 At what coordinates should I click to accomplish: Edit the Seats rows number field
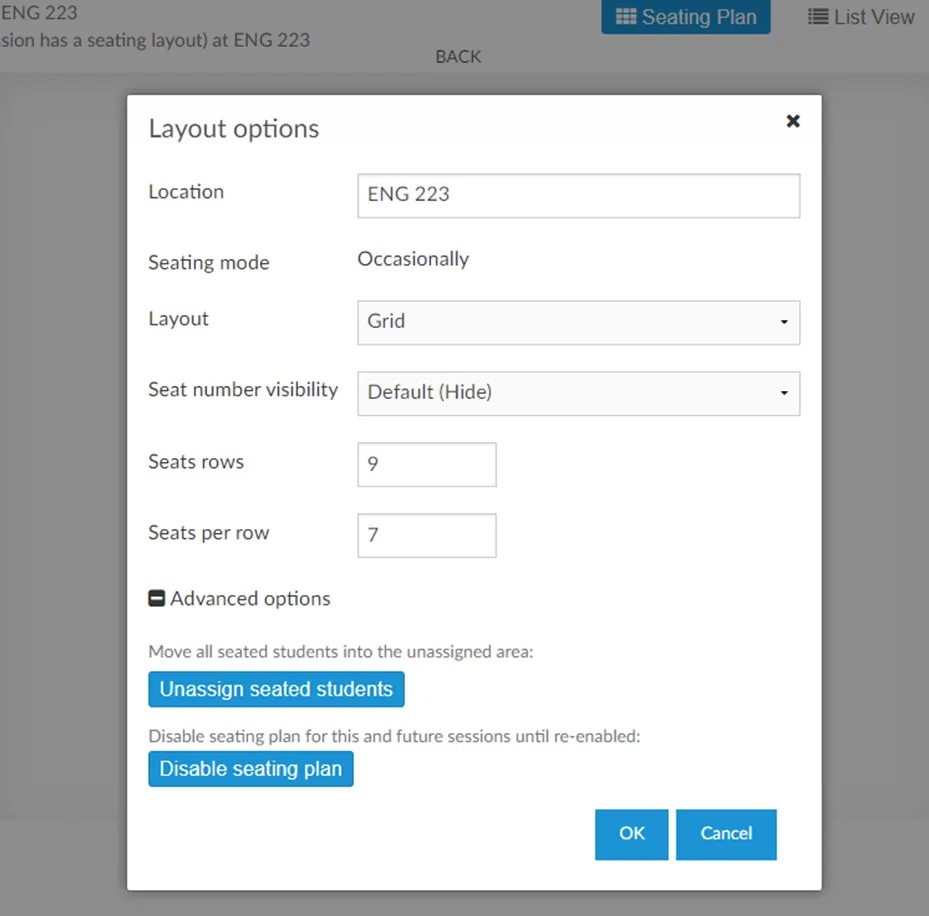[x=427, y=465]
